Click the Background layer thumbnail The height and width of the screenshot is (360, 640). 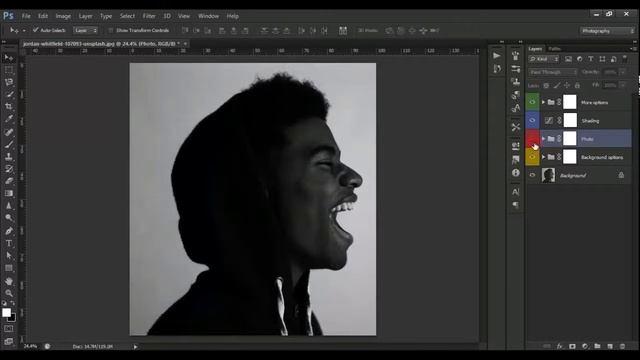click(x=548, y=175)
